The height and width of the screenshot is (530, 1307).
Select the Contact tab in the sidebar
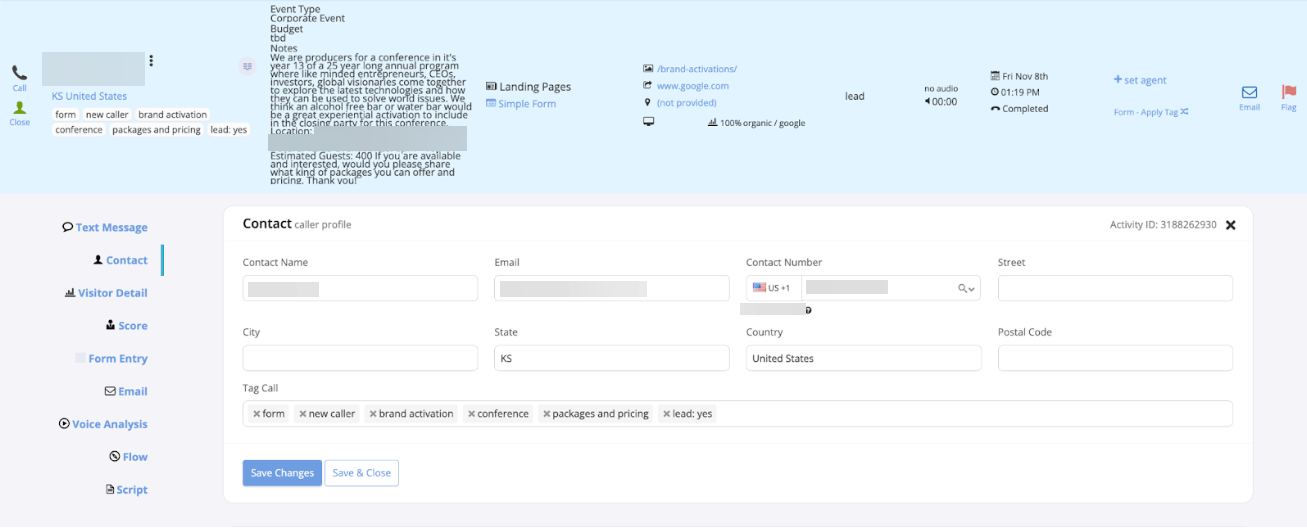pyautogui.click(x=120, y=260)
